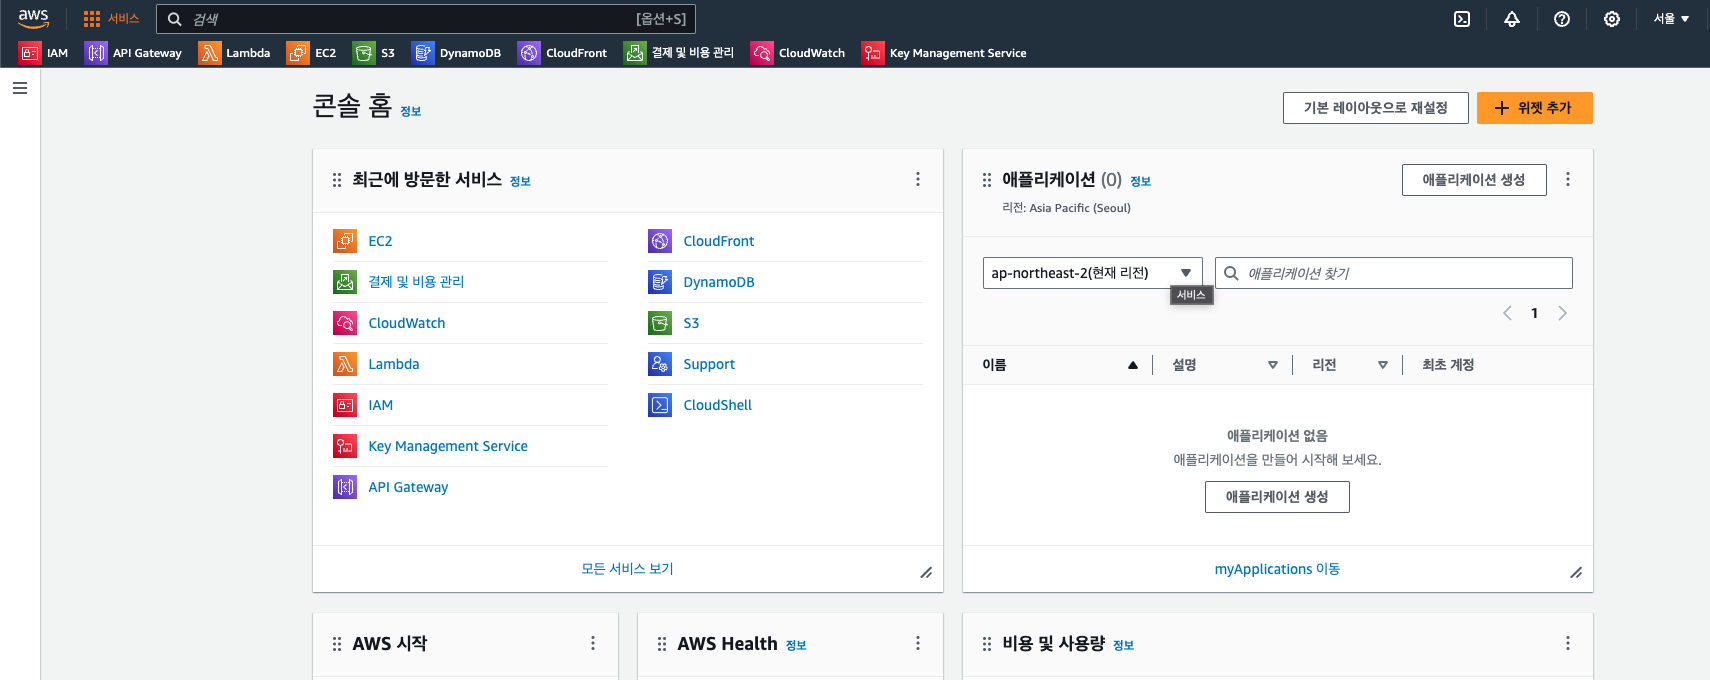
Task: Open CloudWatch from the favorites bar
Action: (x=798, y=53)
